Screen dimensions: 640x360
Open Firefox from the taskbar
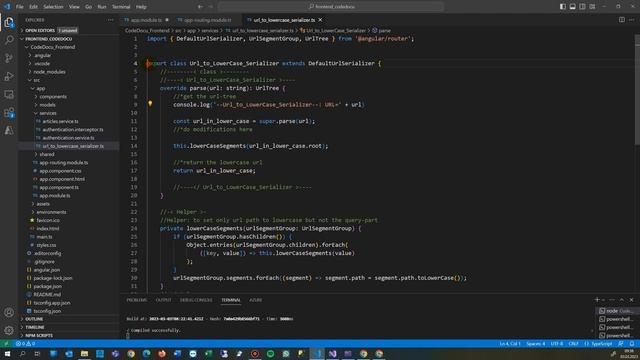point(162,353)
